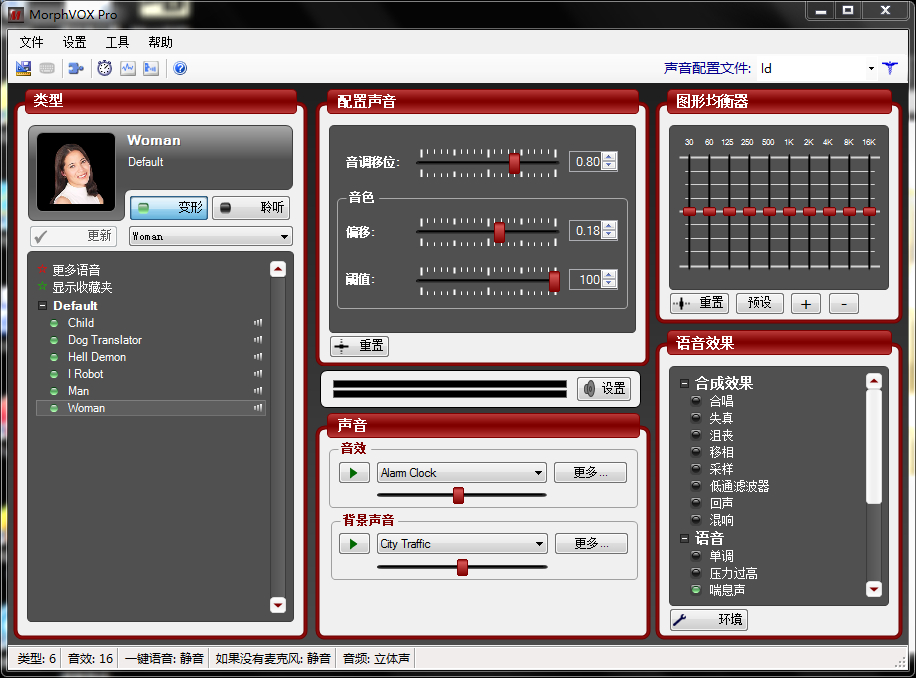Open the 设置 menu
Image resolution: width=916 pixels, height=678 pixels.
[x=74, y=42]
